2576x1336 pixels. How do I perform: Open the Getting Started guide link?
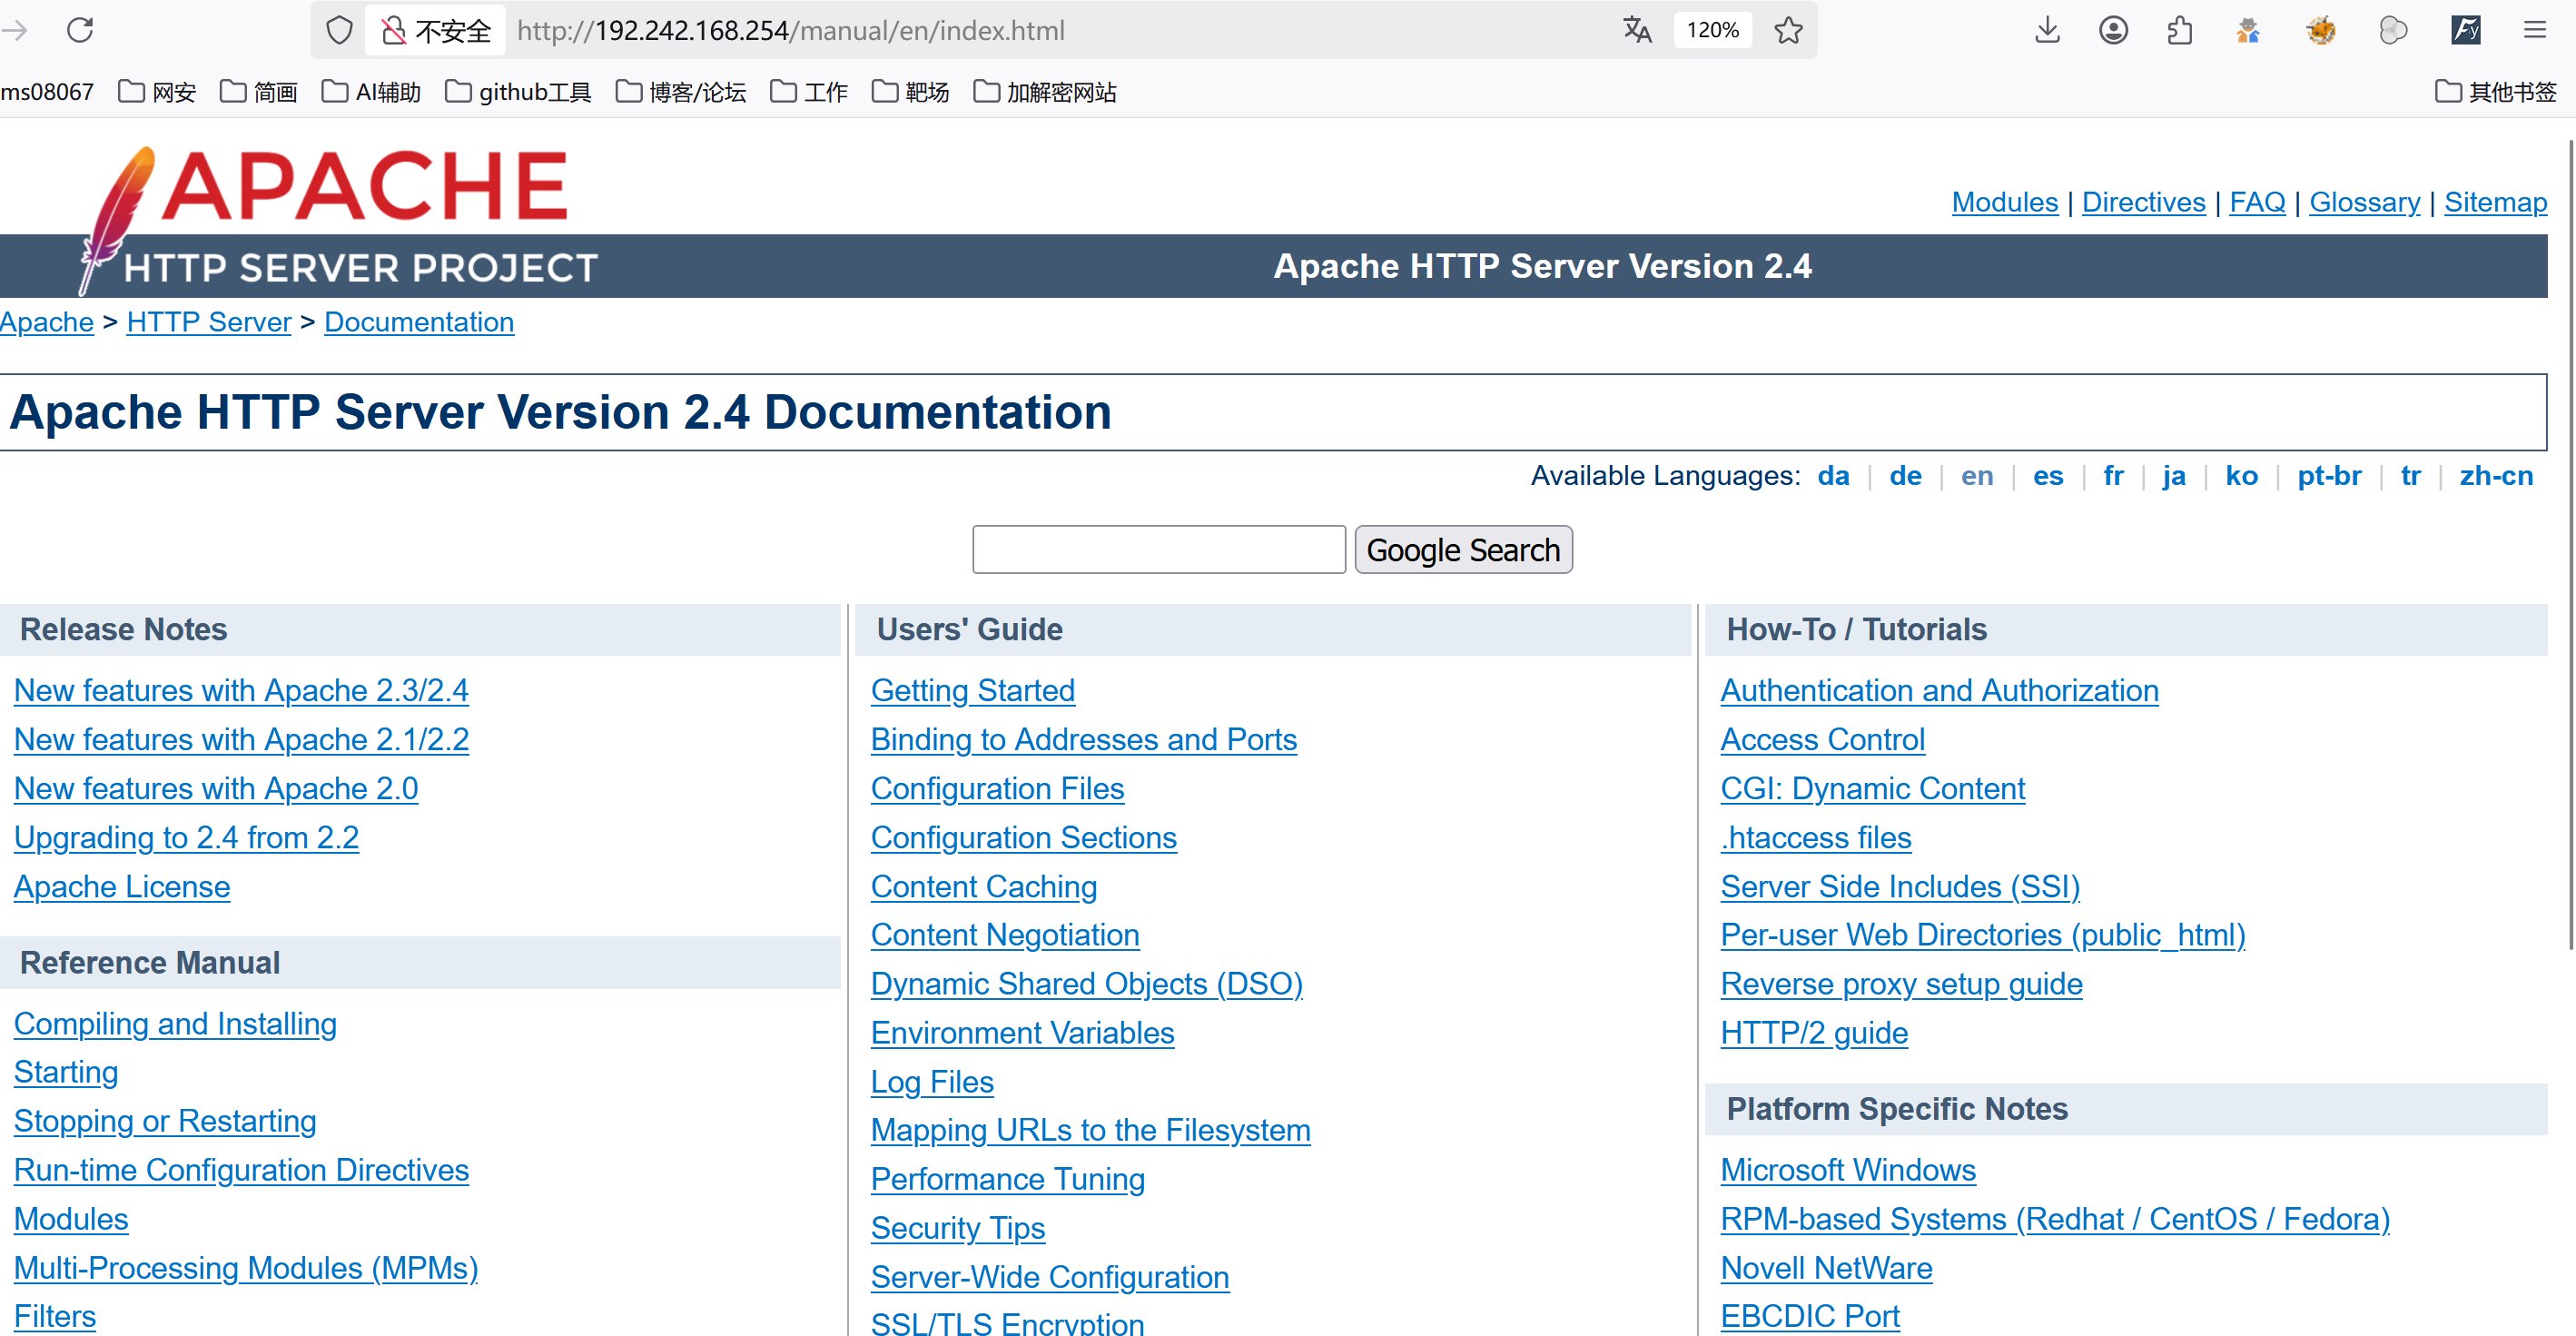(972, 690)
